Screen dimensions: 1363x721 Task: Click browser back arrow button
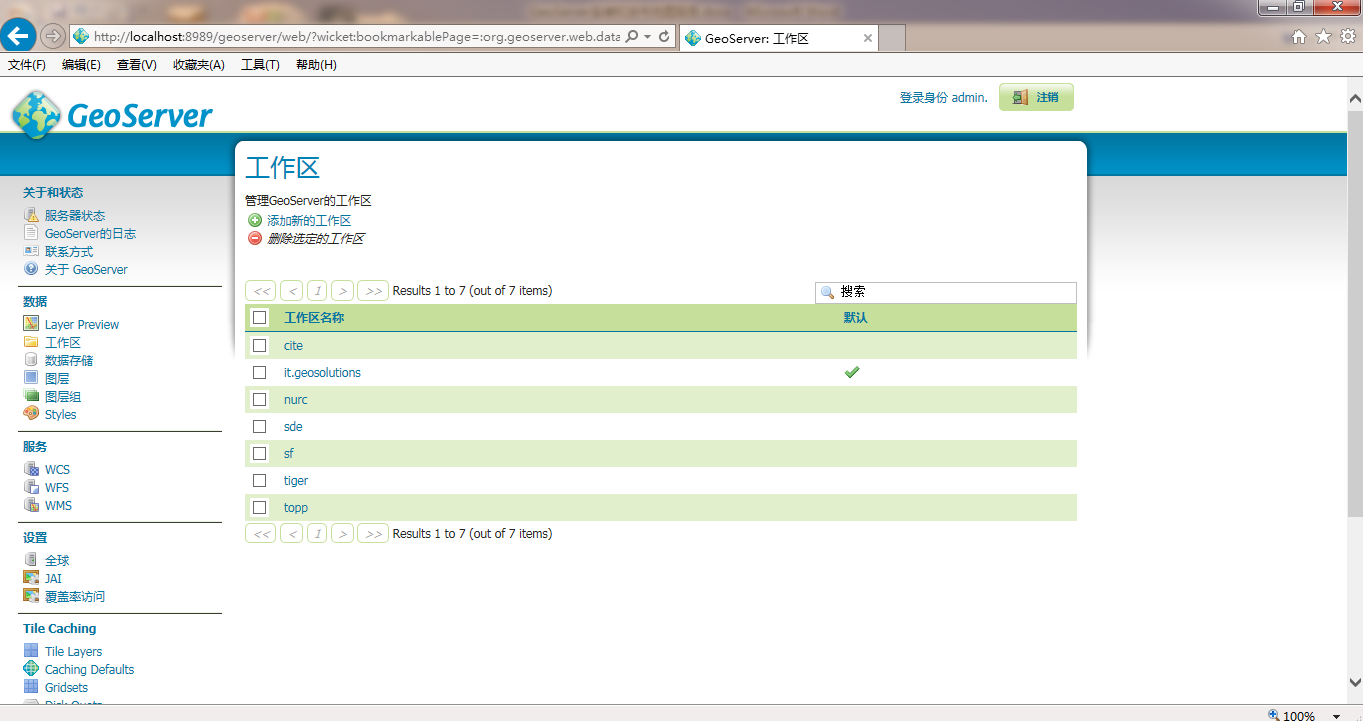[x=18, y=36]
